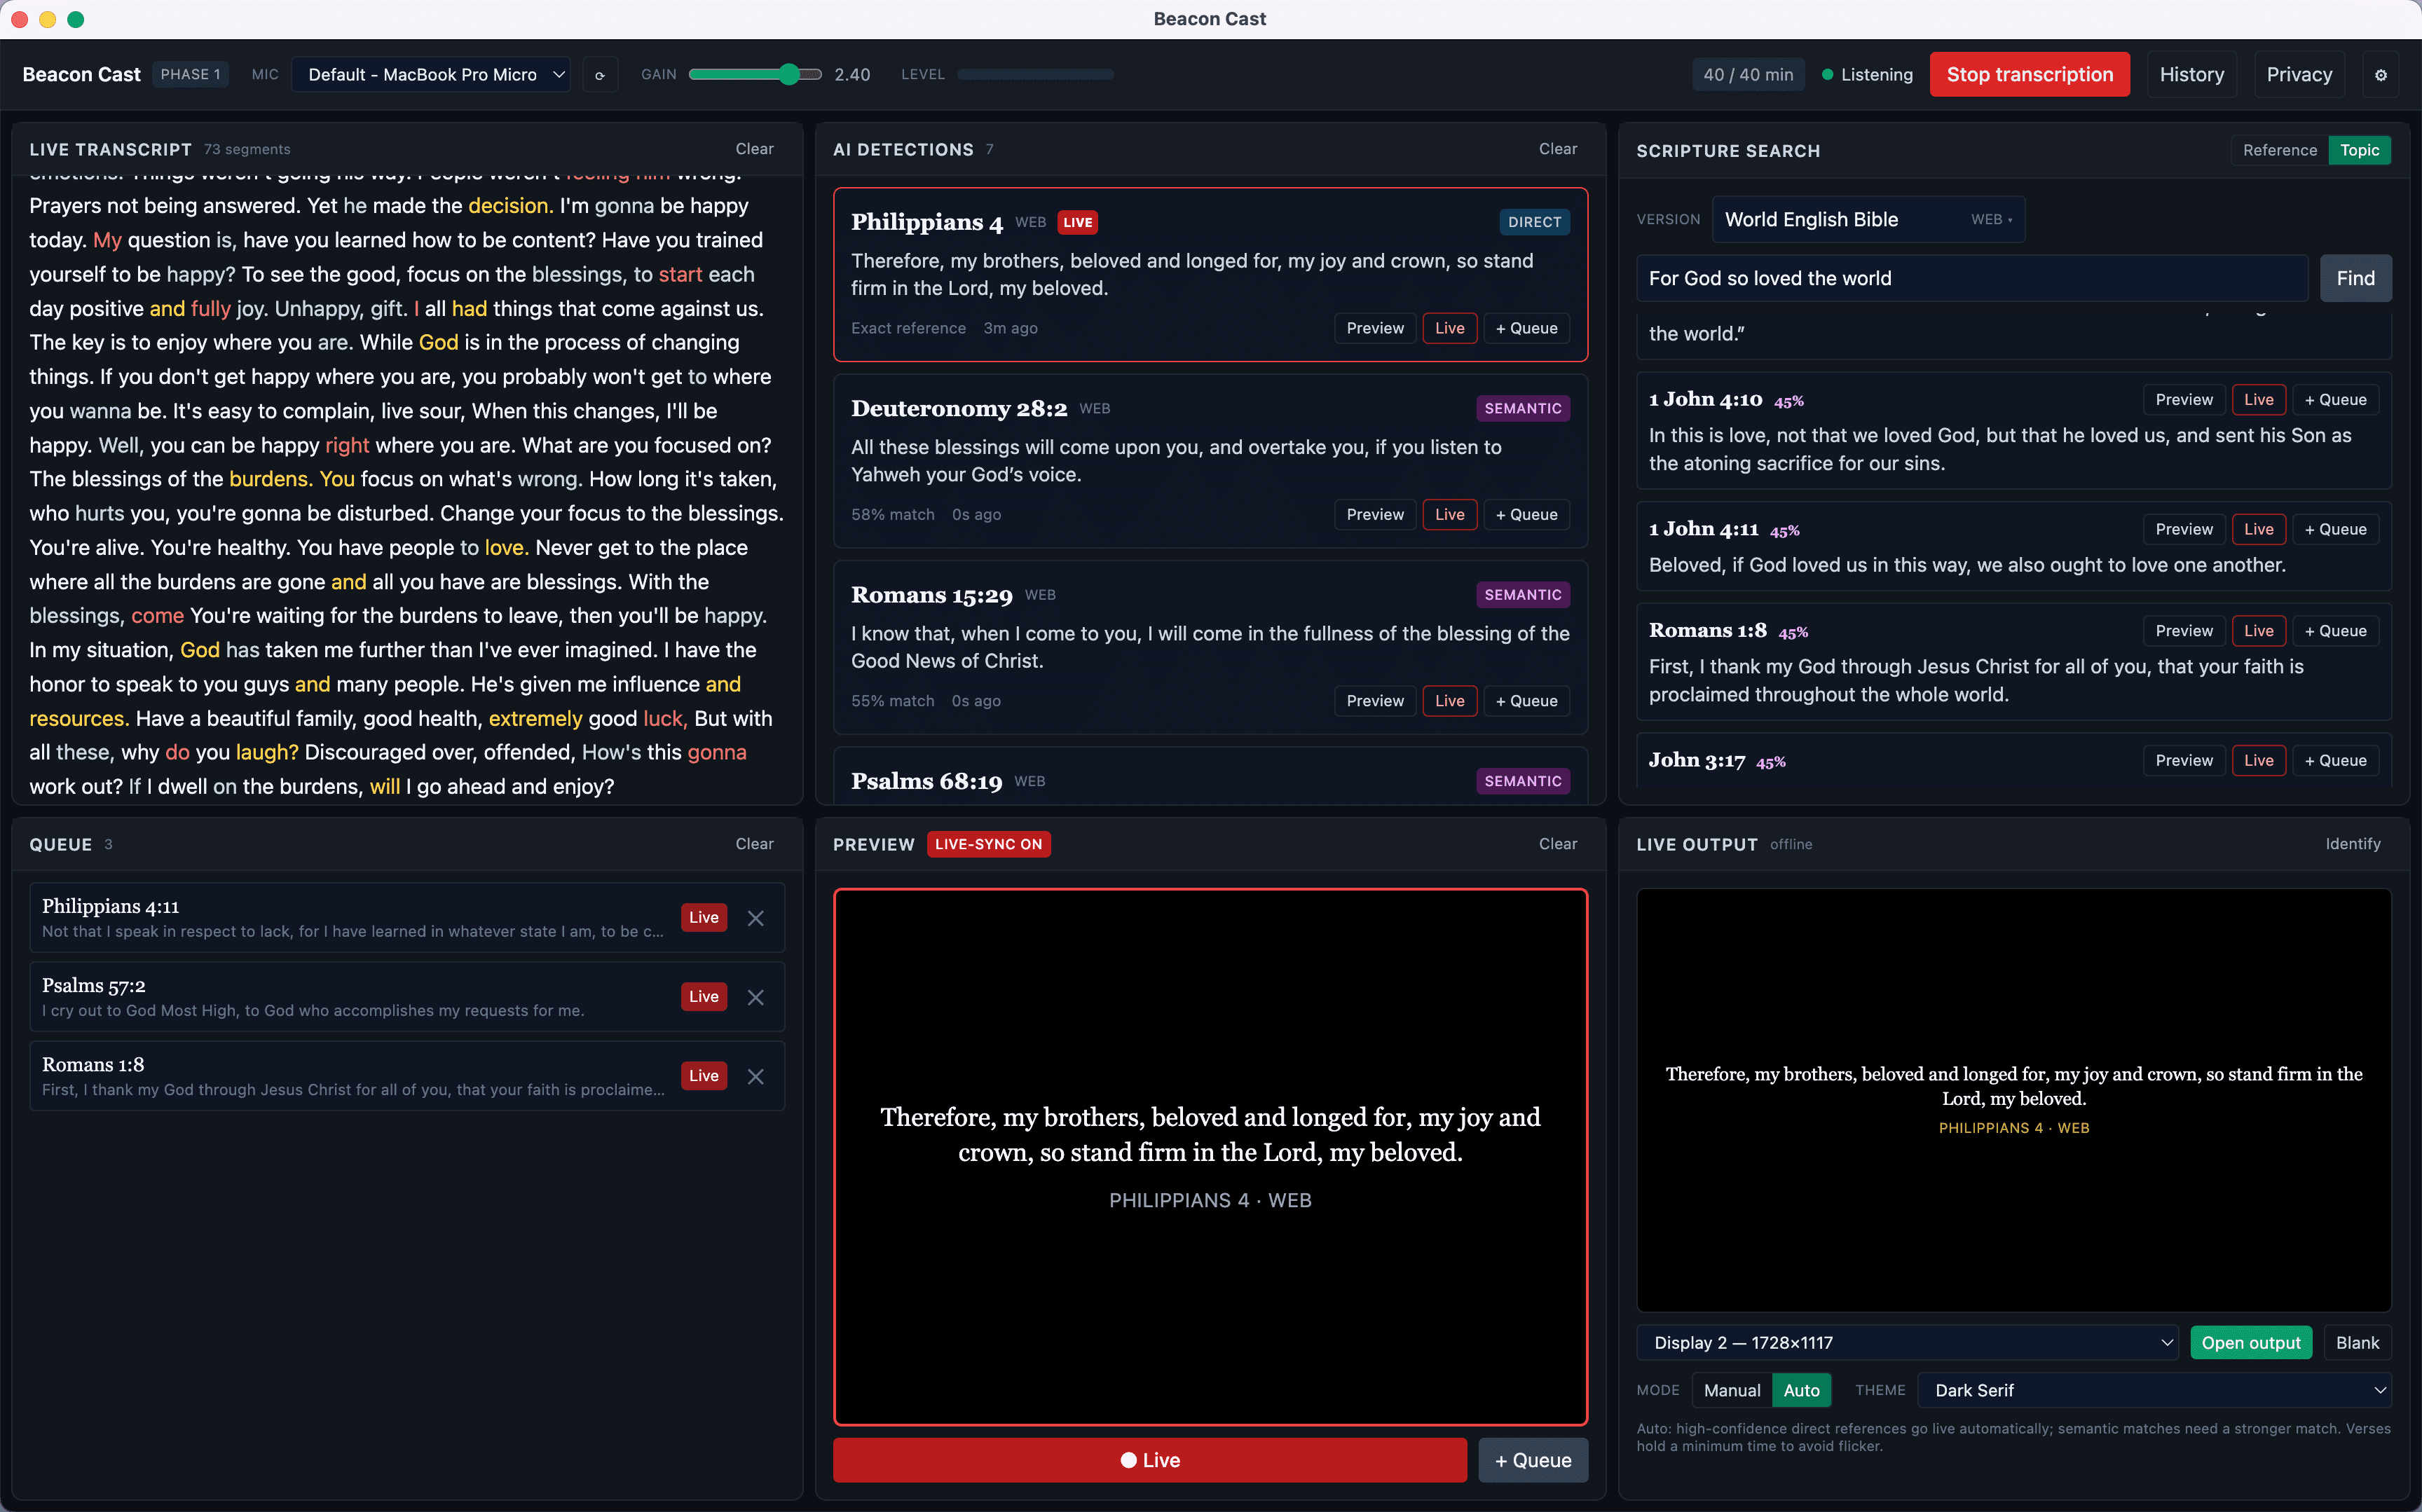Viewport: 2422px width, 1512px height.
Task: Remove Philippians 4:11 from queue with X
Action: pyautogui.click(x=756, y=918)
